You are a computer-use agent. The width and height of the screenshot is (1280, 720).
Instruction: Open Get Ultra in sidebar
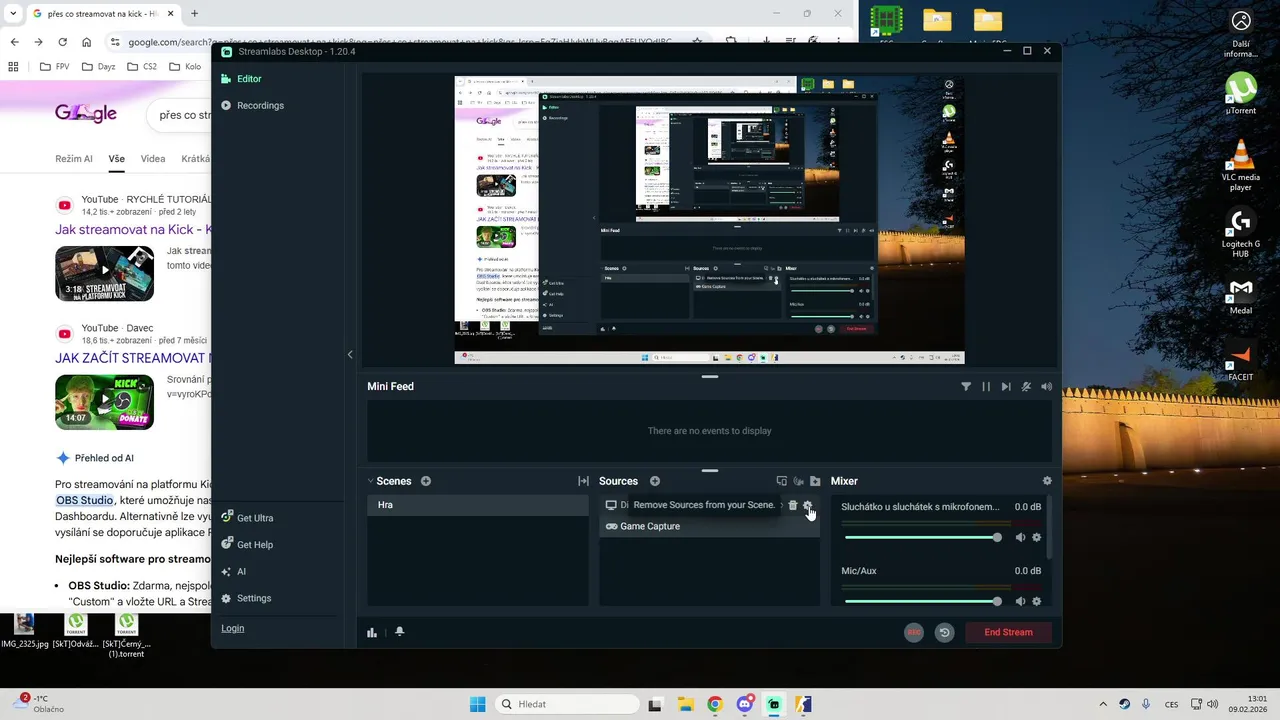pos(247,518)
